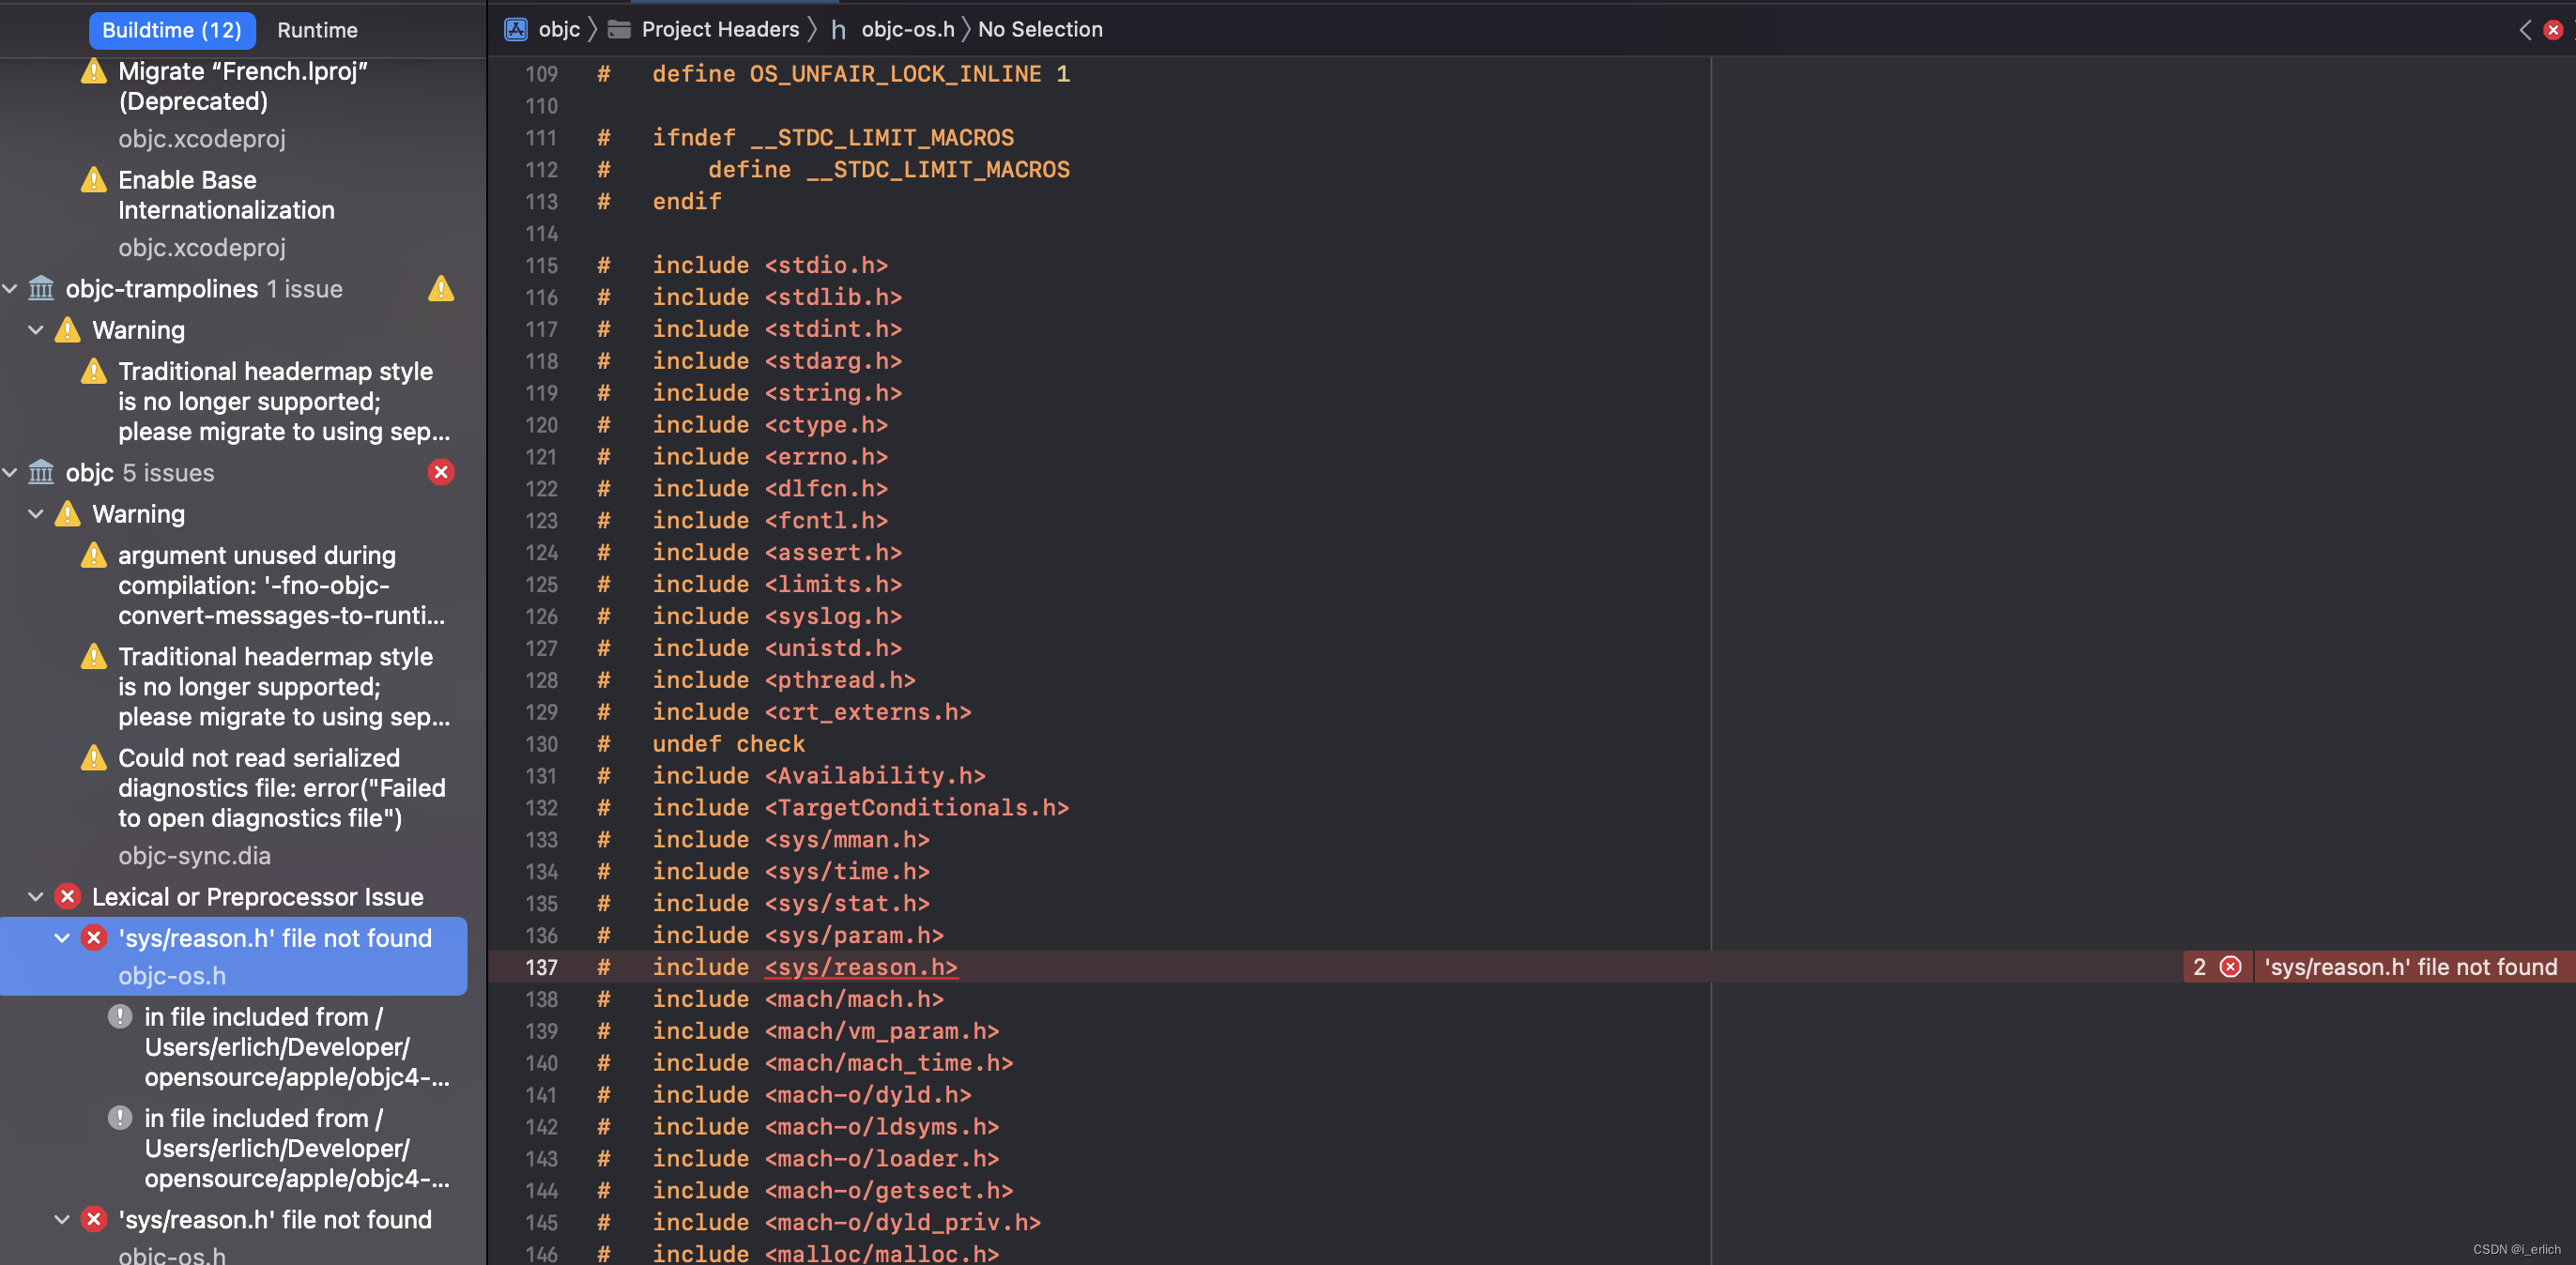Click the inline error icon on line 137
The image size is (2576, 1265).
click(2230, 967)
